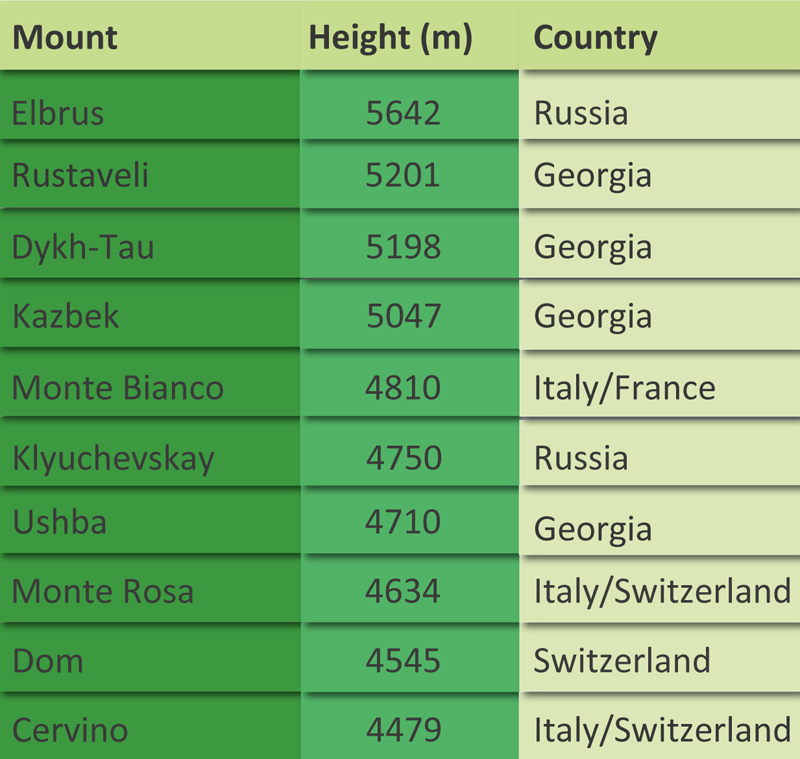
Task: Select the Klyuchevskay mount cell
Action: click(113, 458)
